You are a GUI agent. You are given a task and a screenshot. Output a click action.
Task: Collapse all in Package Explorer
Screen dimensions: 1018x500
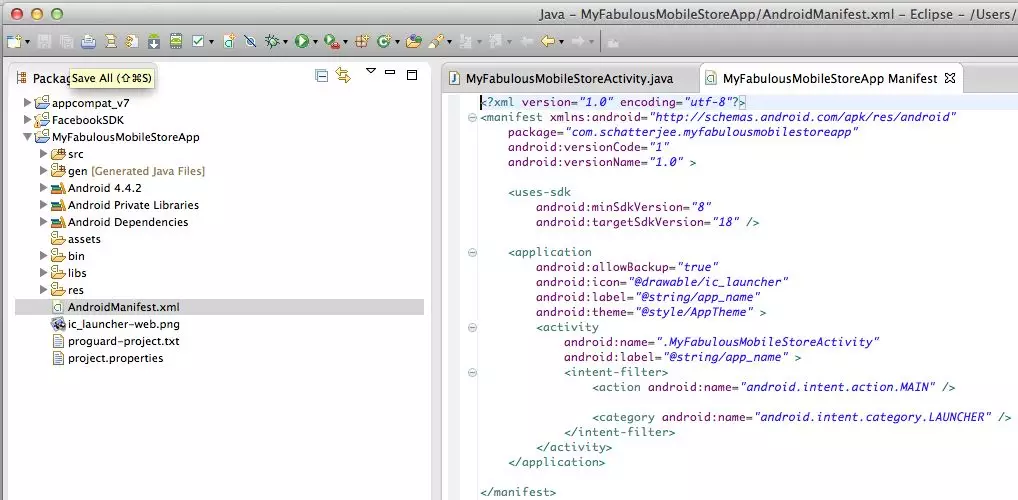[x=321, y=75]
